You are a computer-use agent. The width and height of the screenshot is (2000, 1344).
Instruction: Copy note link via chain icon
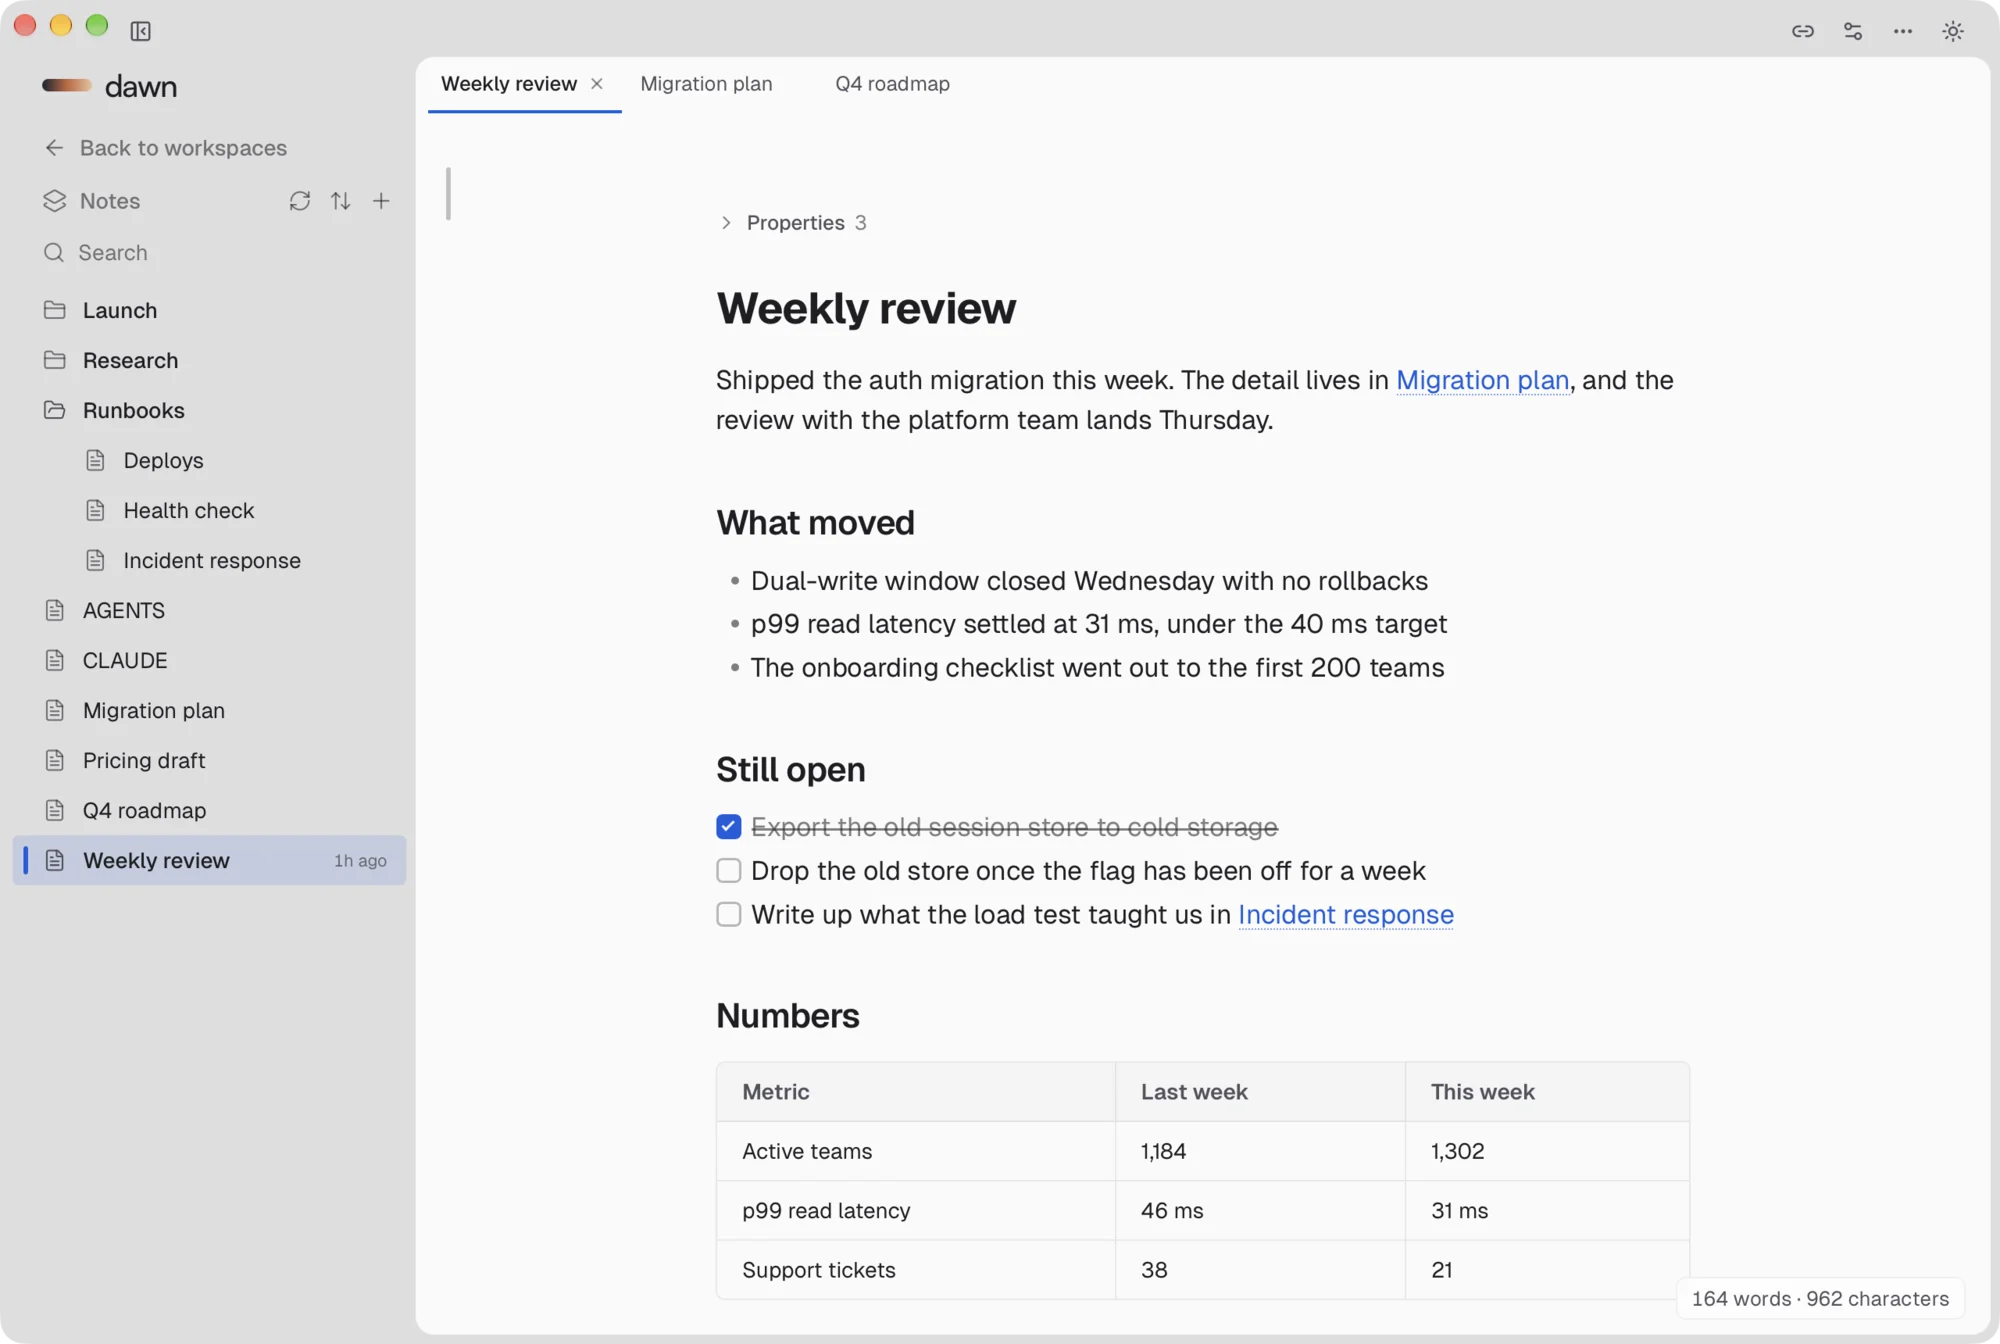click(1802, 31)
